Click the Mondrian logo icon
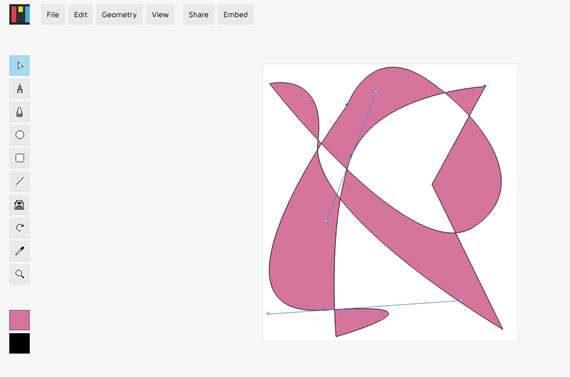Viewport: 570px width, 377px height. click(x=20, y=15)
